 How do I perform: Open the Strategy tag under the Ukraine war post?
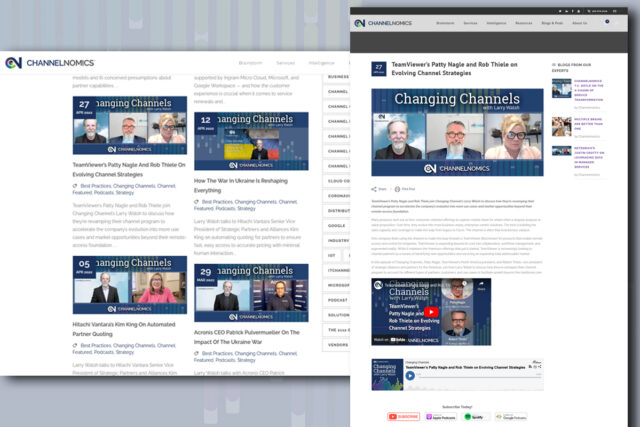[x=246, y=209]
